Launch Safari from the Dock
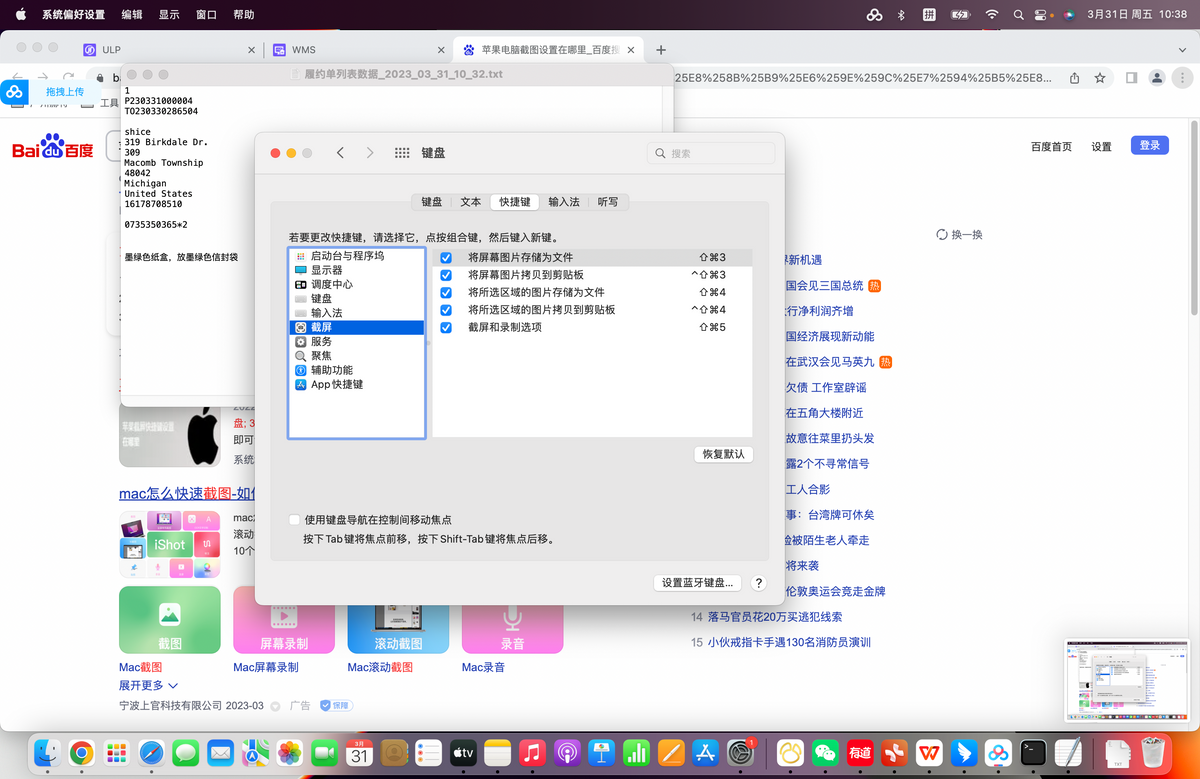The height and width of the screenshot is (779, 1200). 151,753
